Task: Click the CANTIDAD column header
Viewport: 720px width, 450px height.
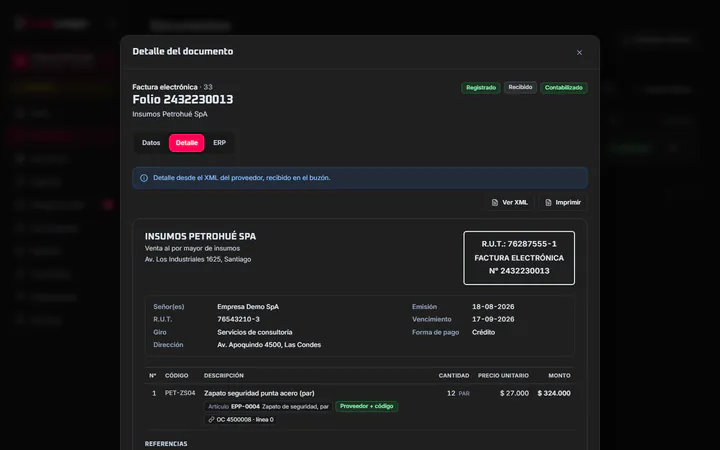Action: tap(454, 376)
